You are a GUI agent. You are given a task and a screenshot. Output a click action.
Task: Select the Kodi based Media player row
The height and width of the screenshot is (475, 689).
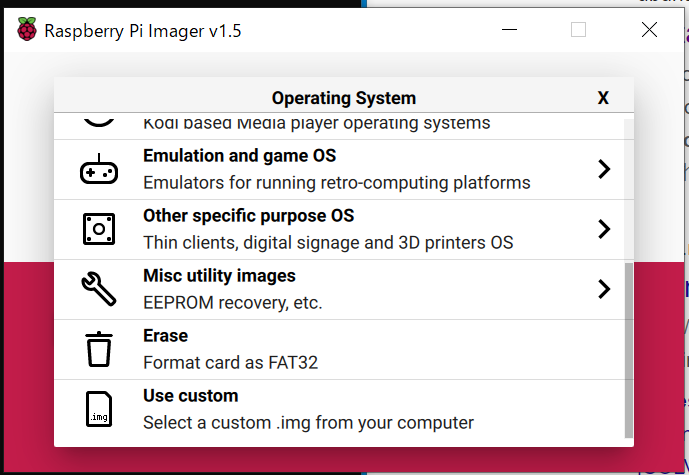click(x=339, y=127)
